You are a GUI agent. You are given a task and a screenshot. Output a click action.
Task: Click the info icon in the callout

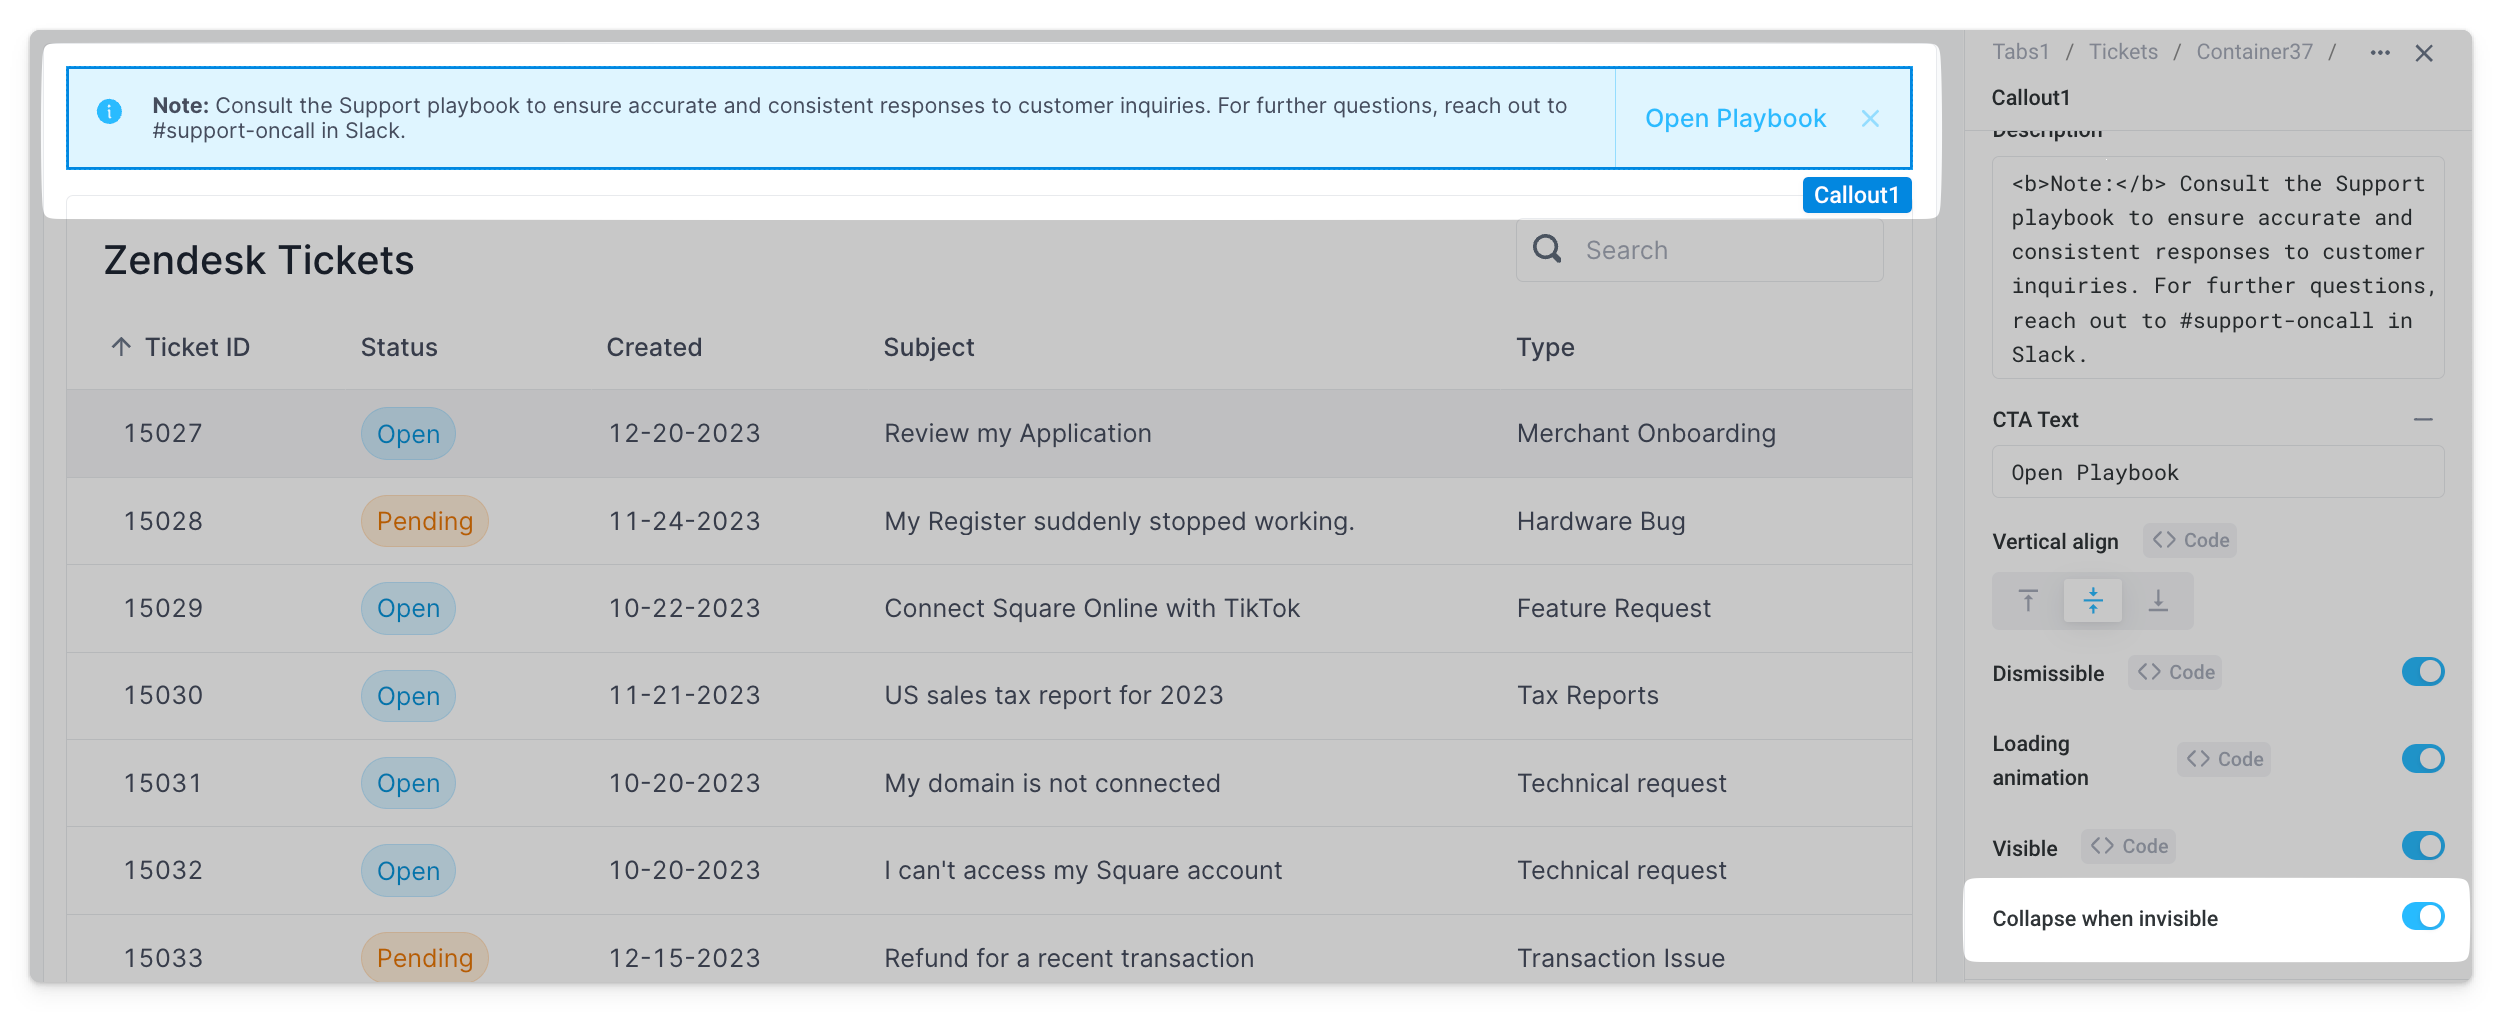109,112
